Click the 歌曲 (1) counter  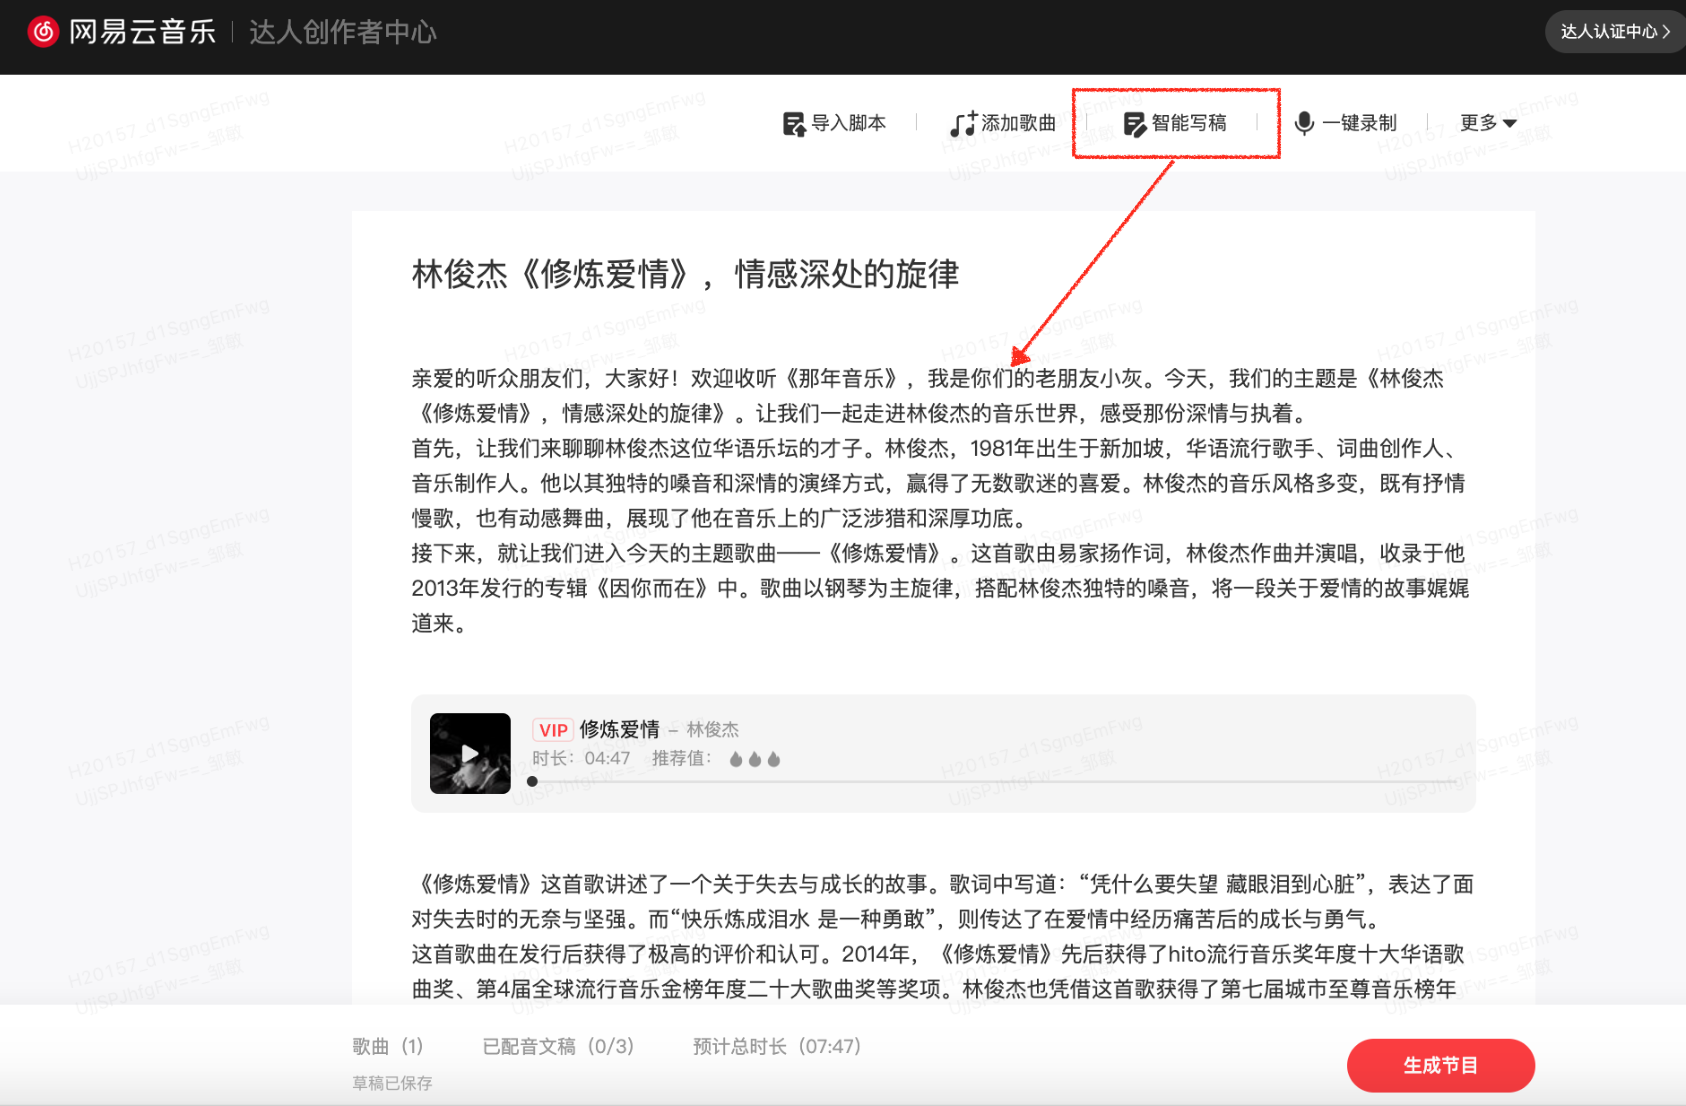(x=388, y=1046)
